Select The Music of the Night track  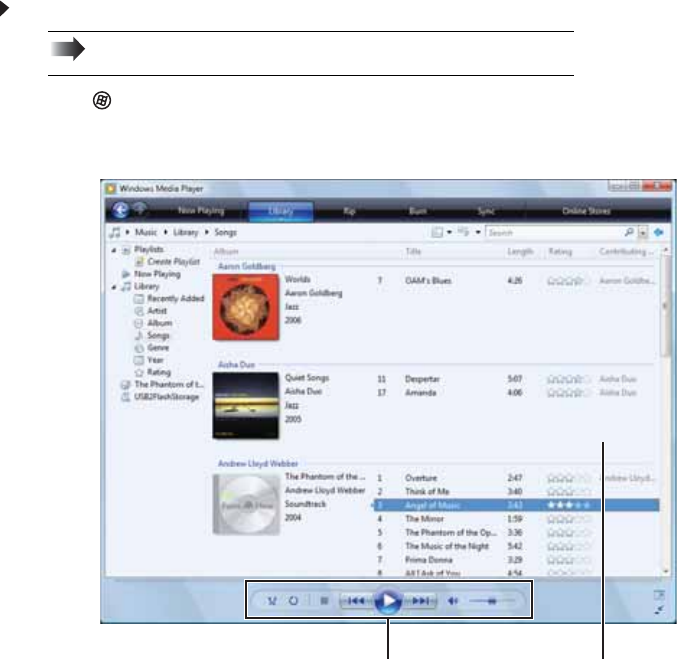pos(447,546)
